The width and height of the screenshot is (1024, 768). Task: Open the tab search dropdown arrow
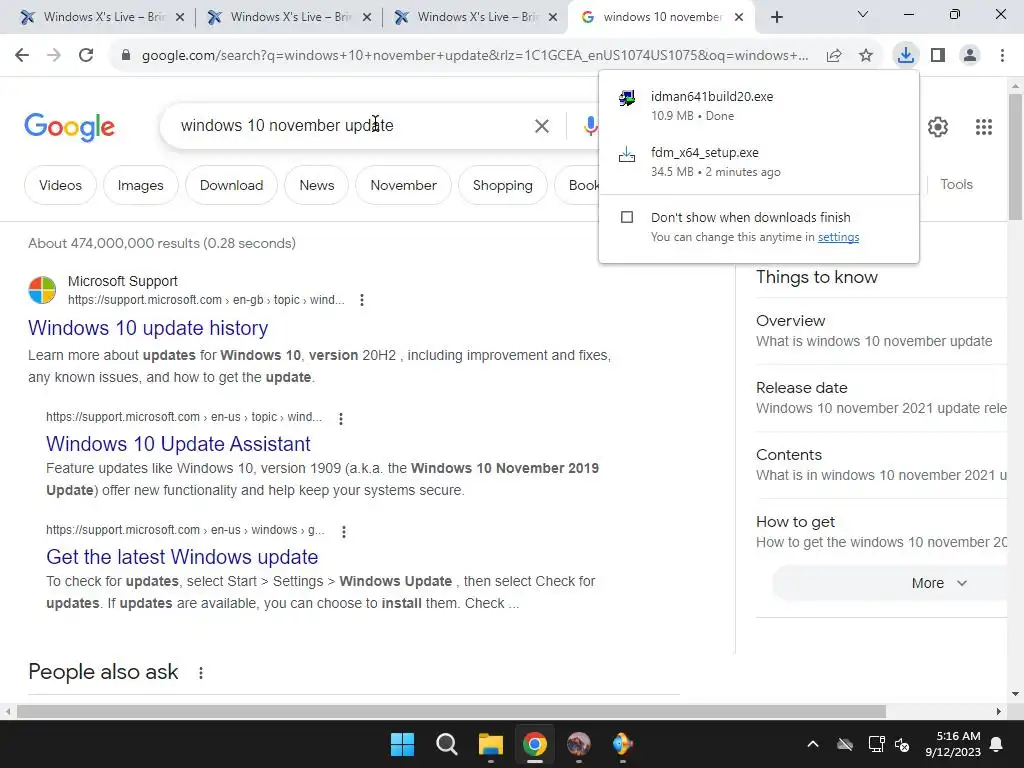click(x=863, y=14)
